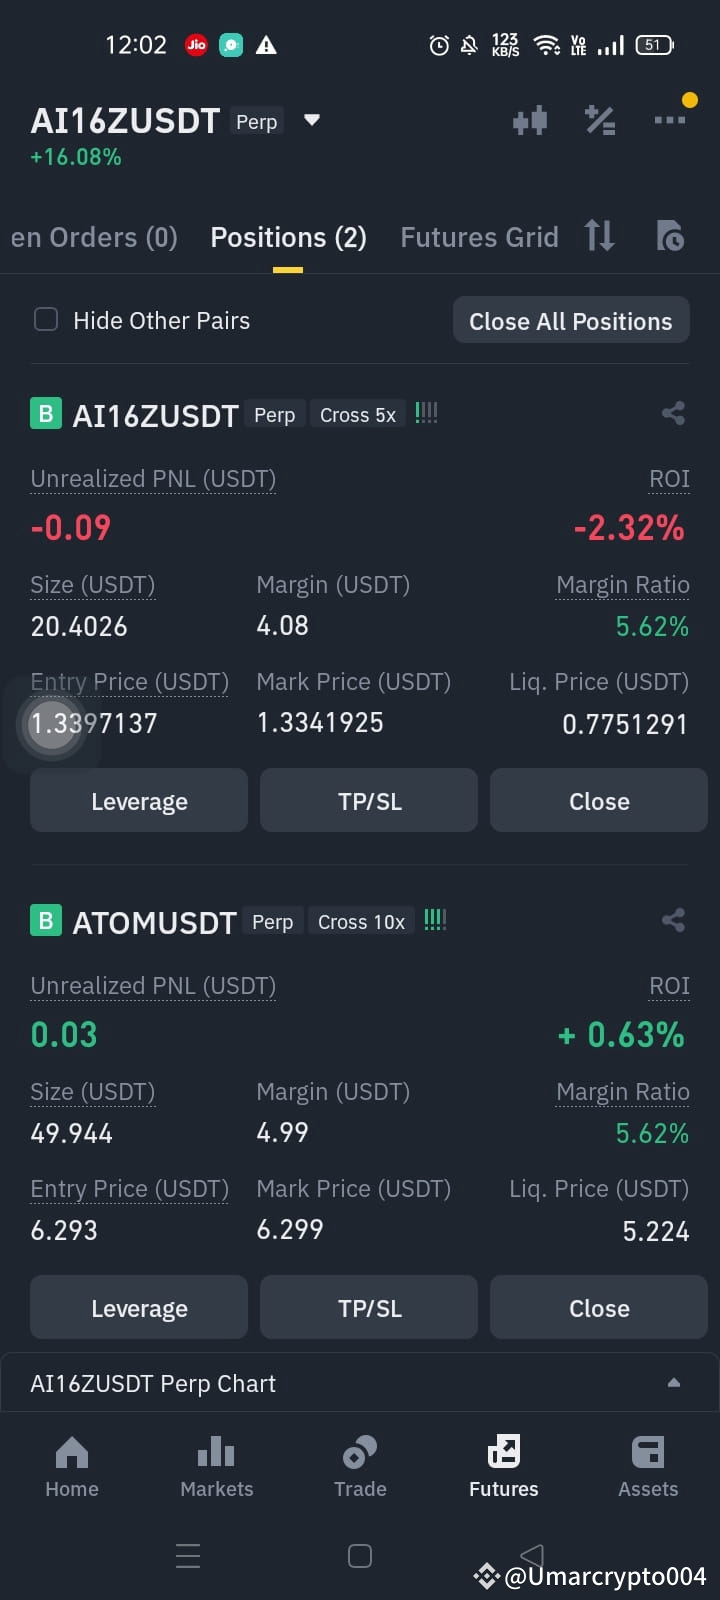Close the ATOMUSDT position
Viewport: 720px width, 1600px height.
click(x=599, y=1308)
